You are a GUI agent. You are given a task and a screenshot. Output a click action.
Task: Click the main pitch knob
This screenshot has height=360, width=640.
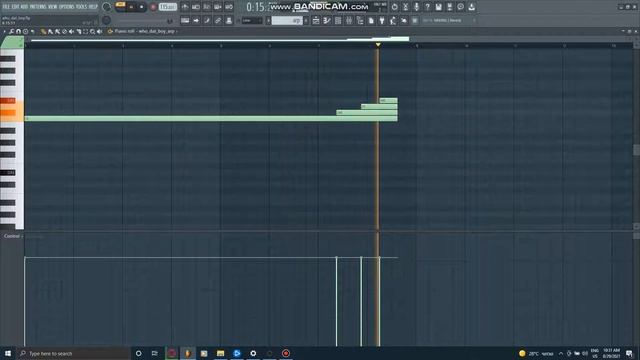[x=107, y=20]
